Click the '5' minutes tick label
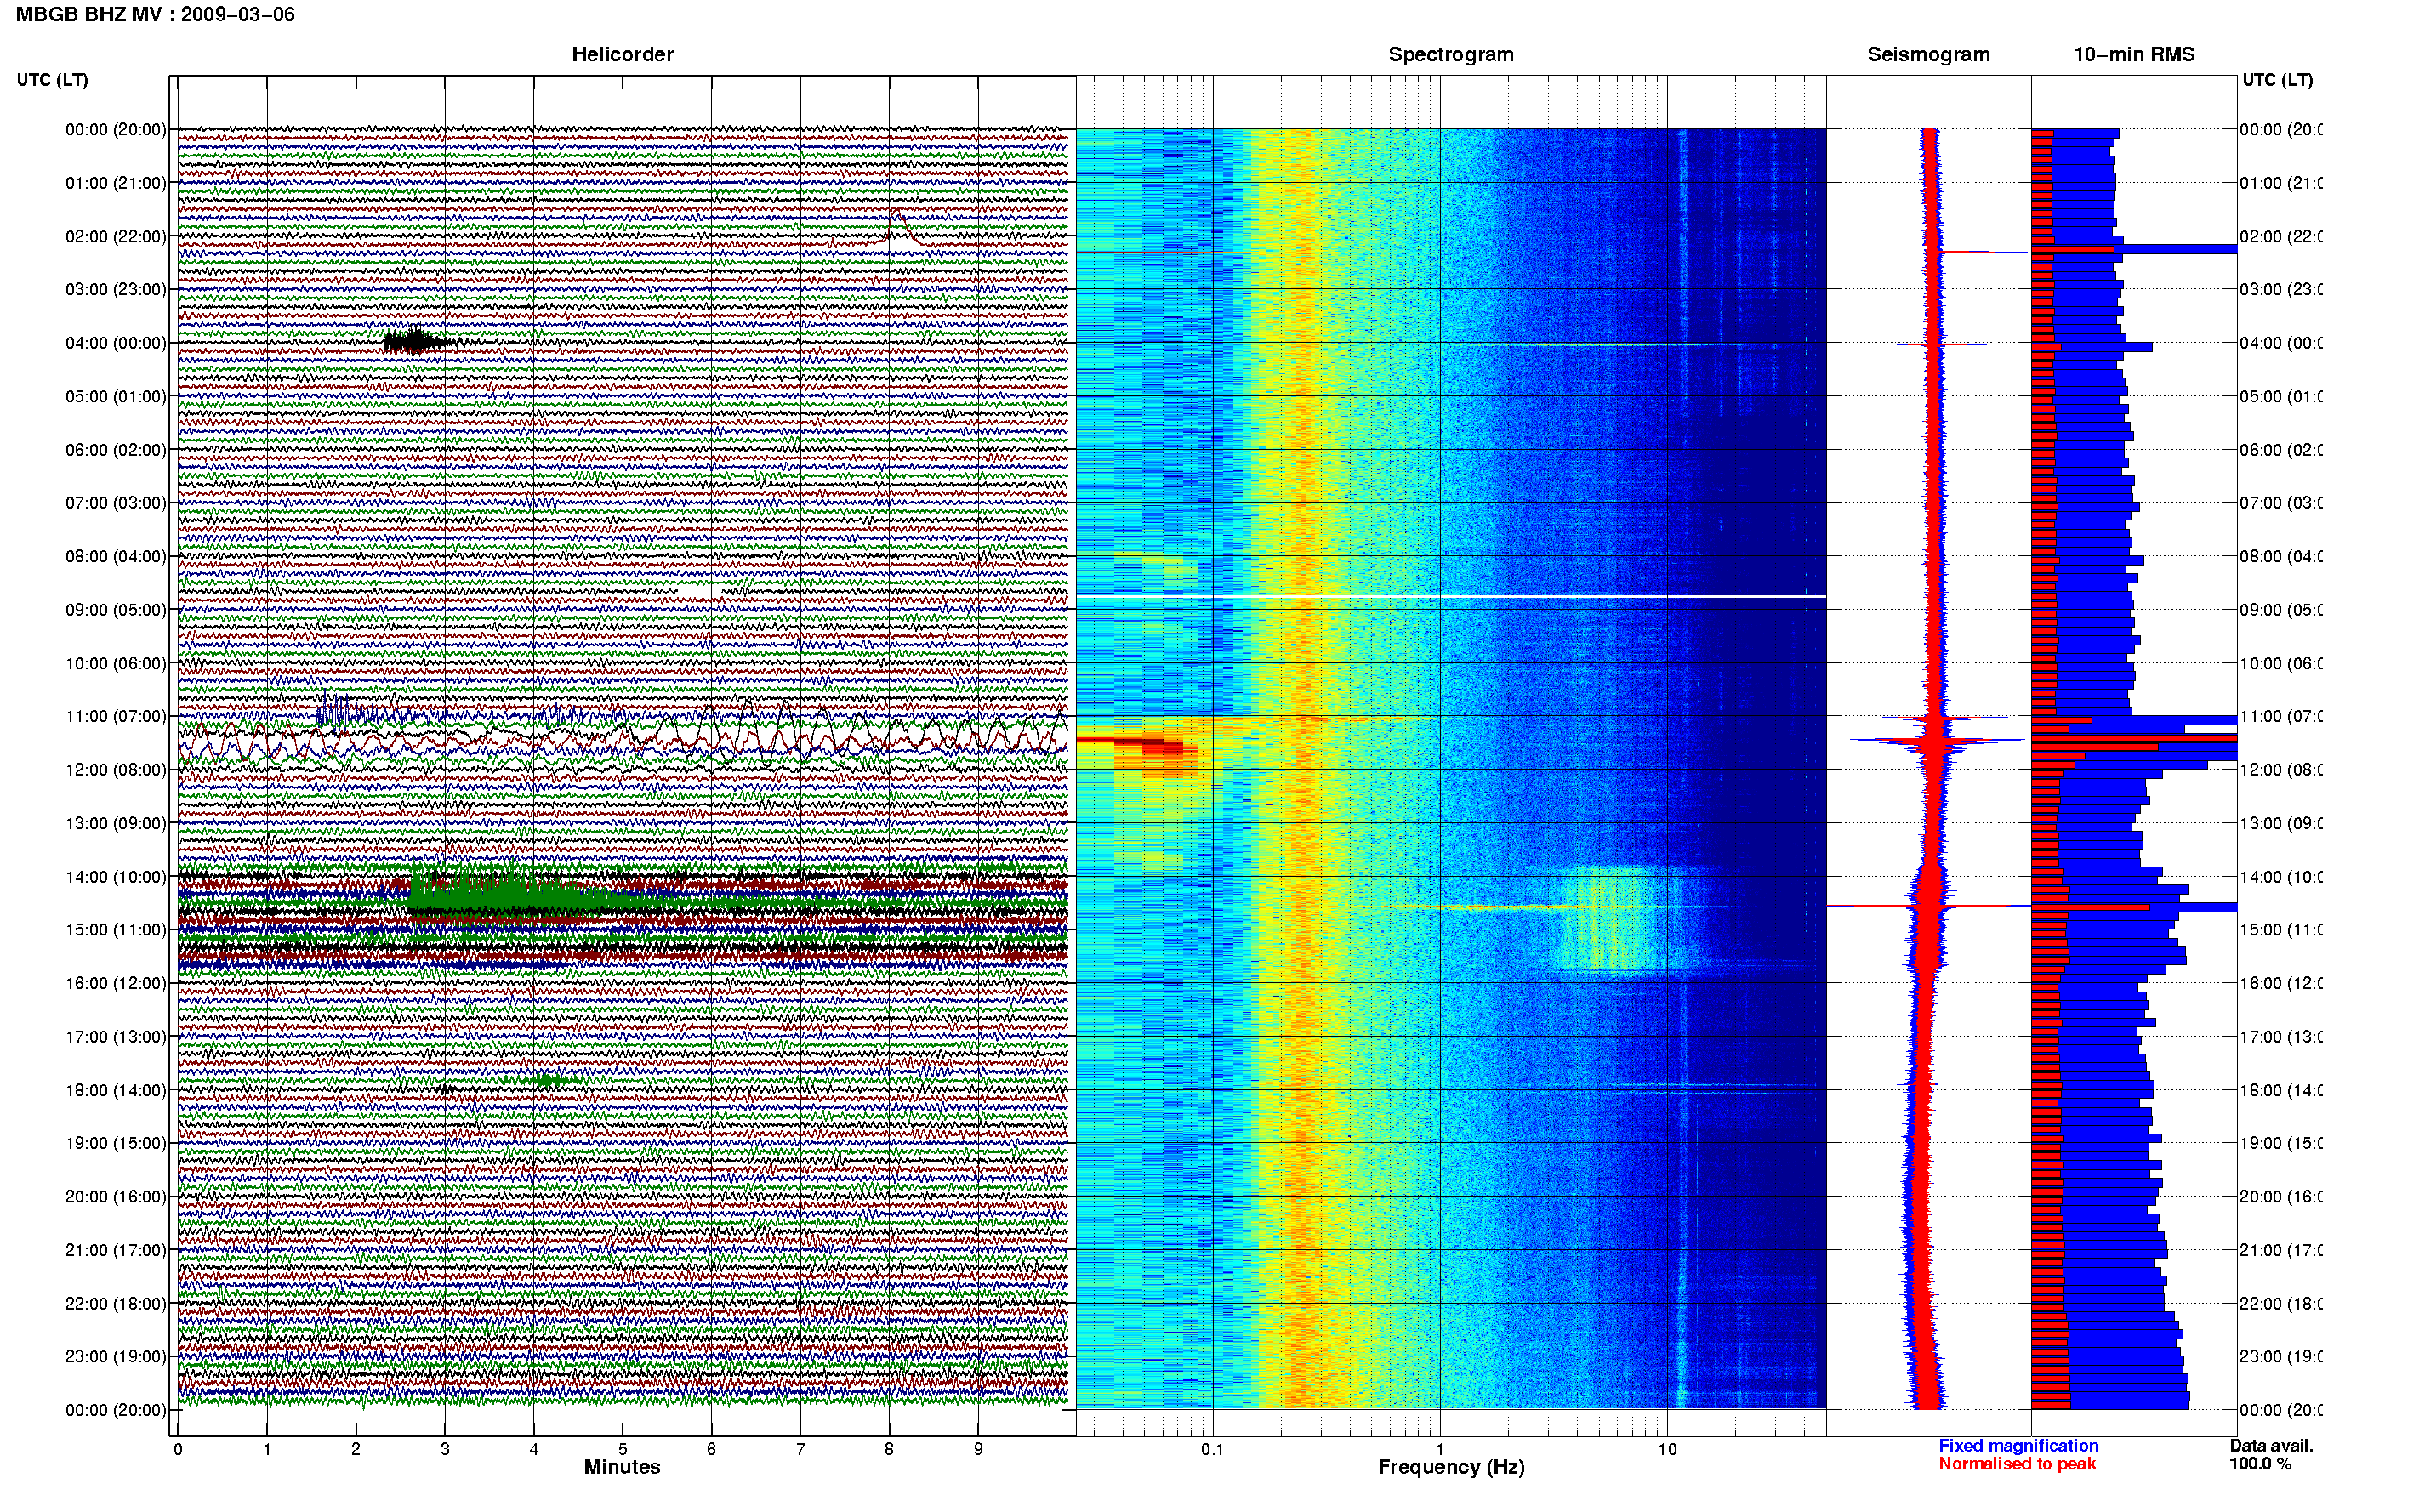This screenshot has height=1512, width=2419. (x=622, y=1449)
